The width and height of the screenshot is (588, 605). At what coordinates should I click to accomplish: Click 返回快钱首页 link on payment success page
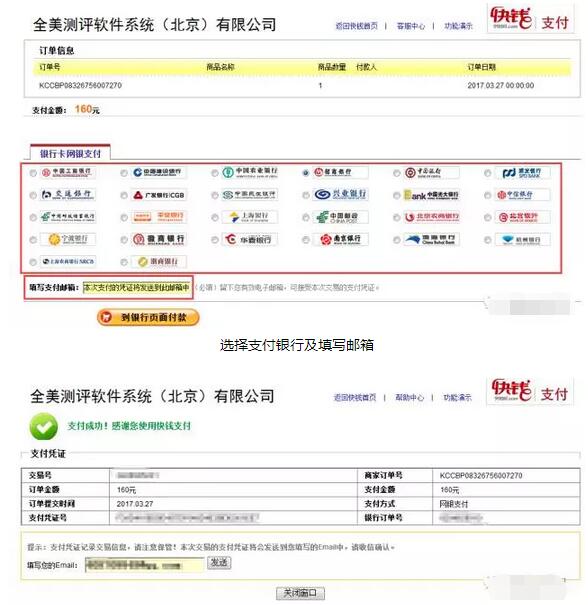355,397
